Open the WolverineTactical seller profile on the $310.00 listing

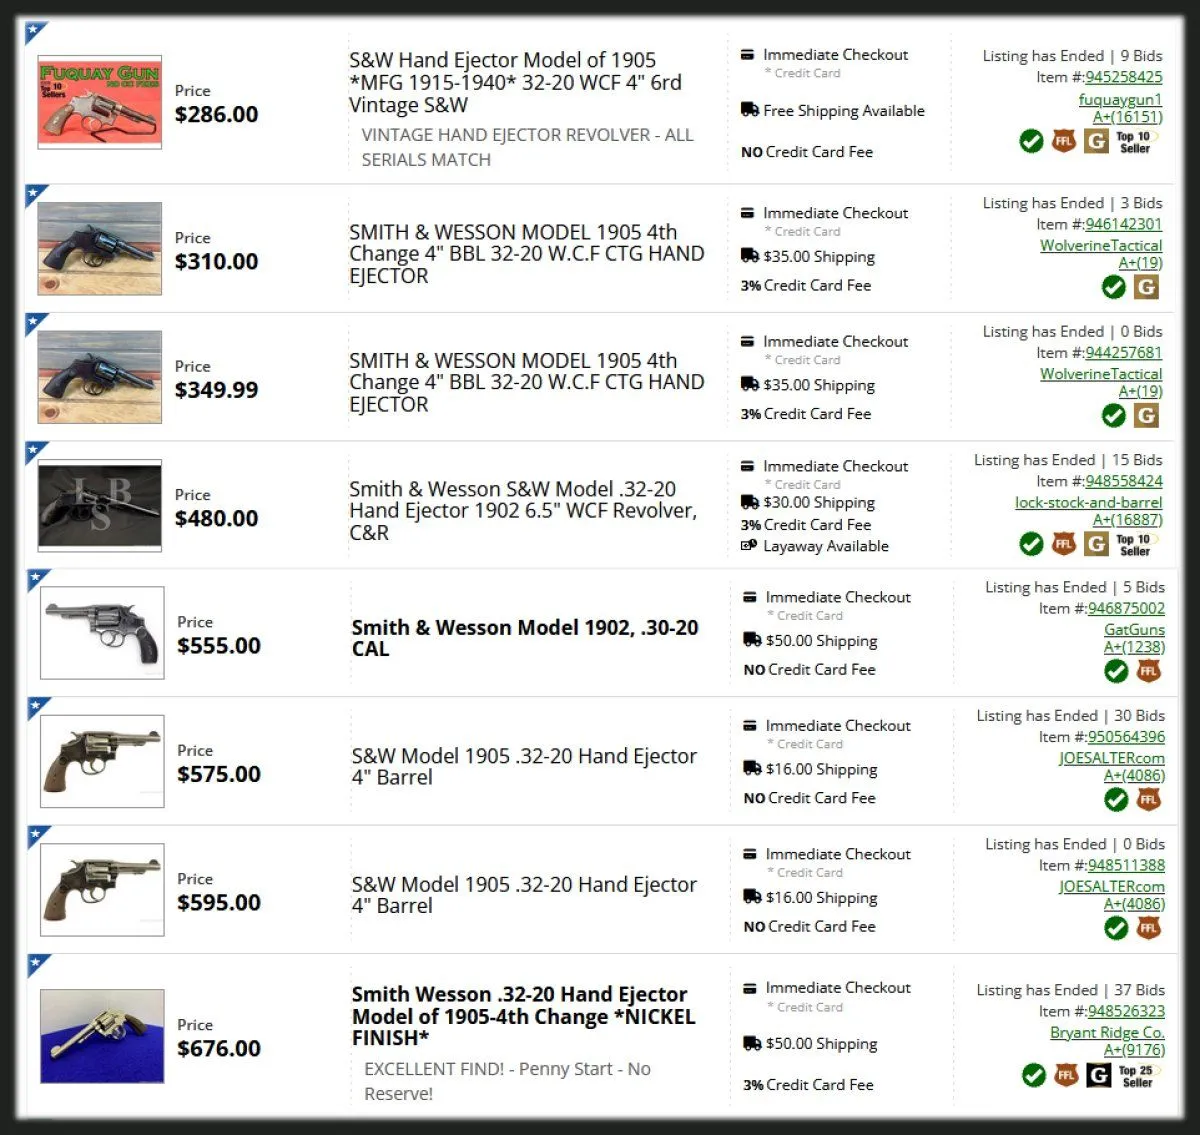pos(1101,245)
